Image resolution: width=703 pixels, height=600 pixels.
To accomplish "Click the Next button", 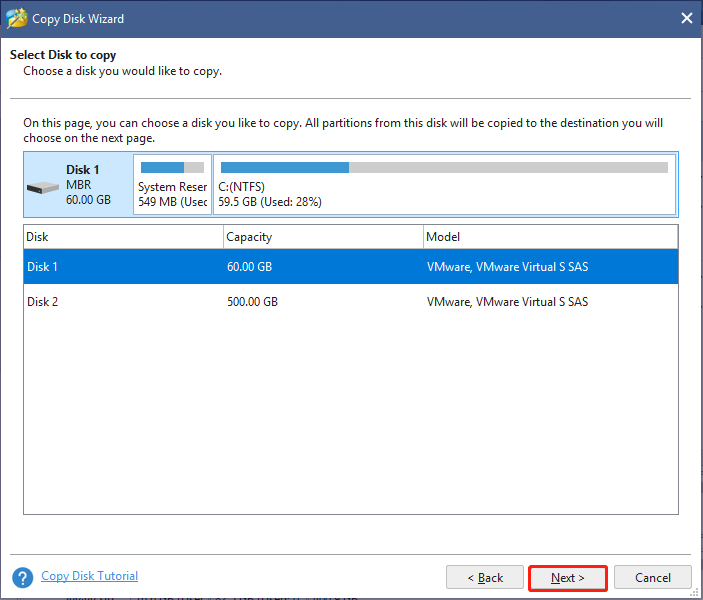I will point(568,578).
